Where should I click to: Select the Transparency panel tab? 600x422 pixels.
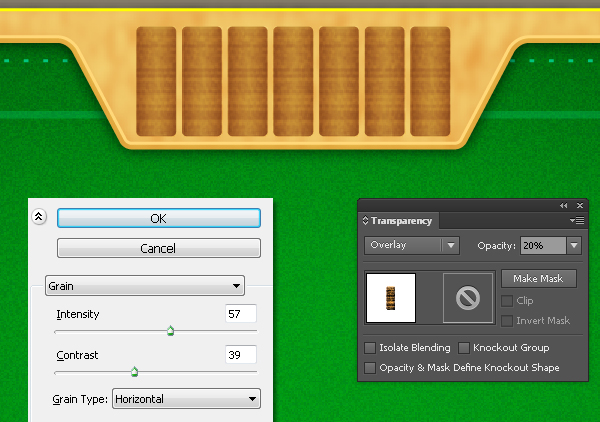point(401,221)
